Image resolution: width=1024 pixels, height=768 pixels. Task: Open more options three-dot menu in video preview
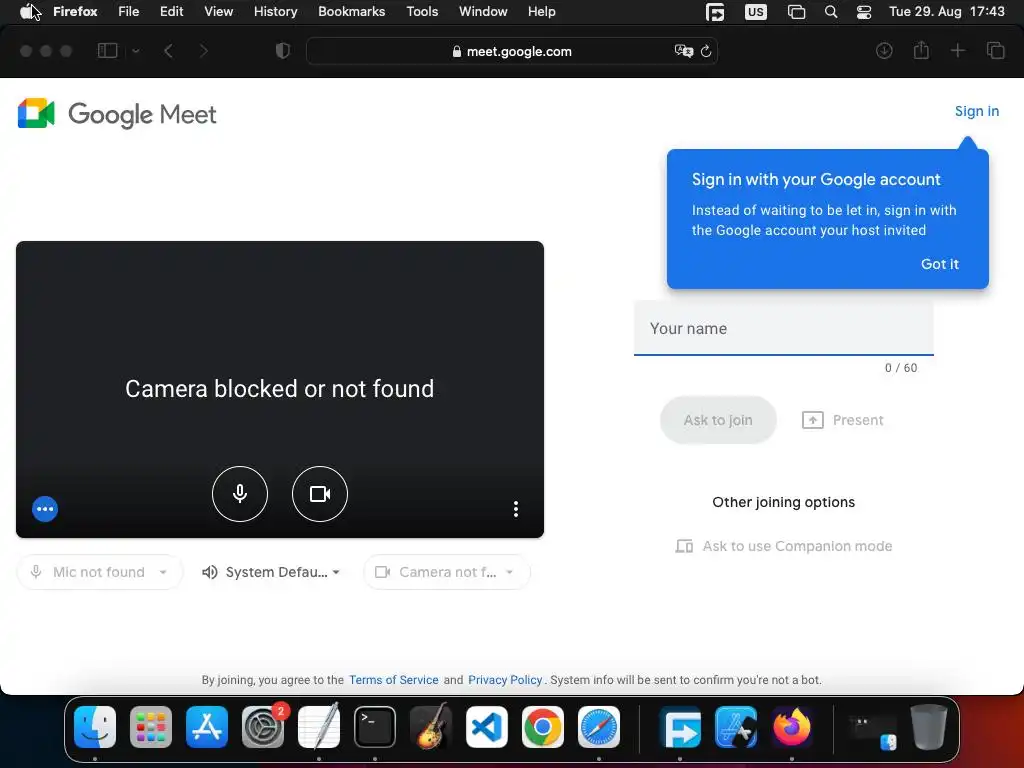[516, 509]
